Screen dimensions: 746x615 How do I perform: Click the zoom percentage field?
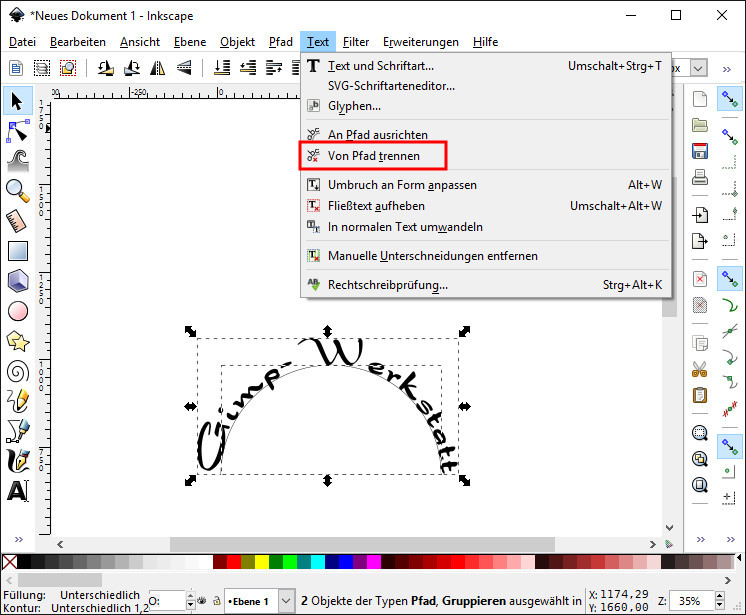[691, 601]
